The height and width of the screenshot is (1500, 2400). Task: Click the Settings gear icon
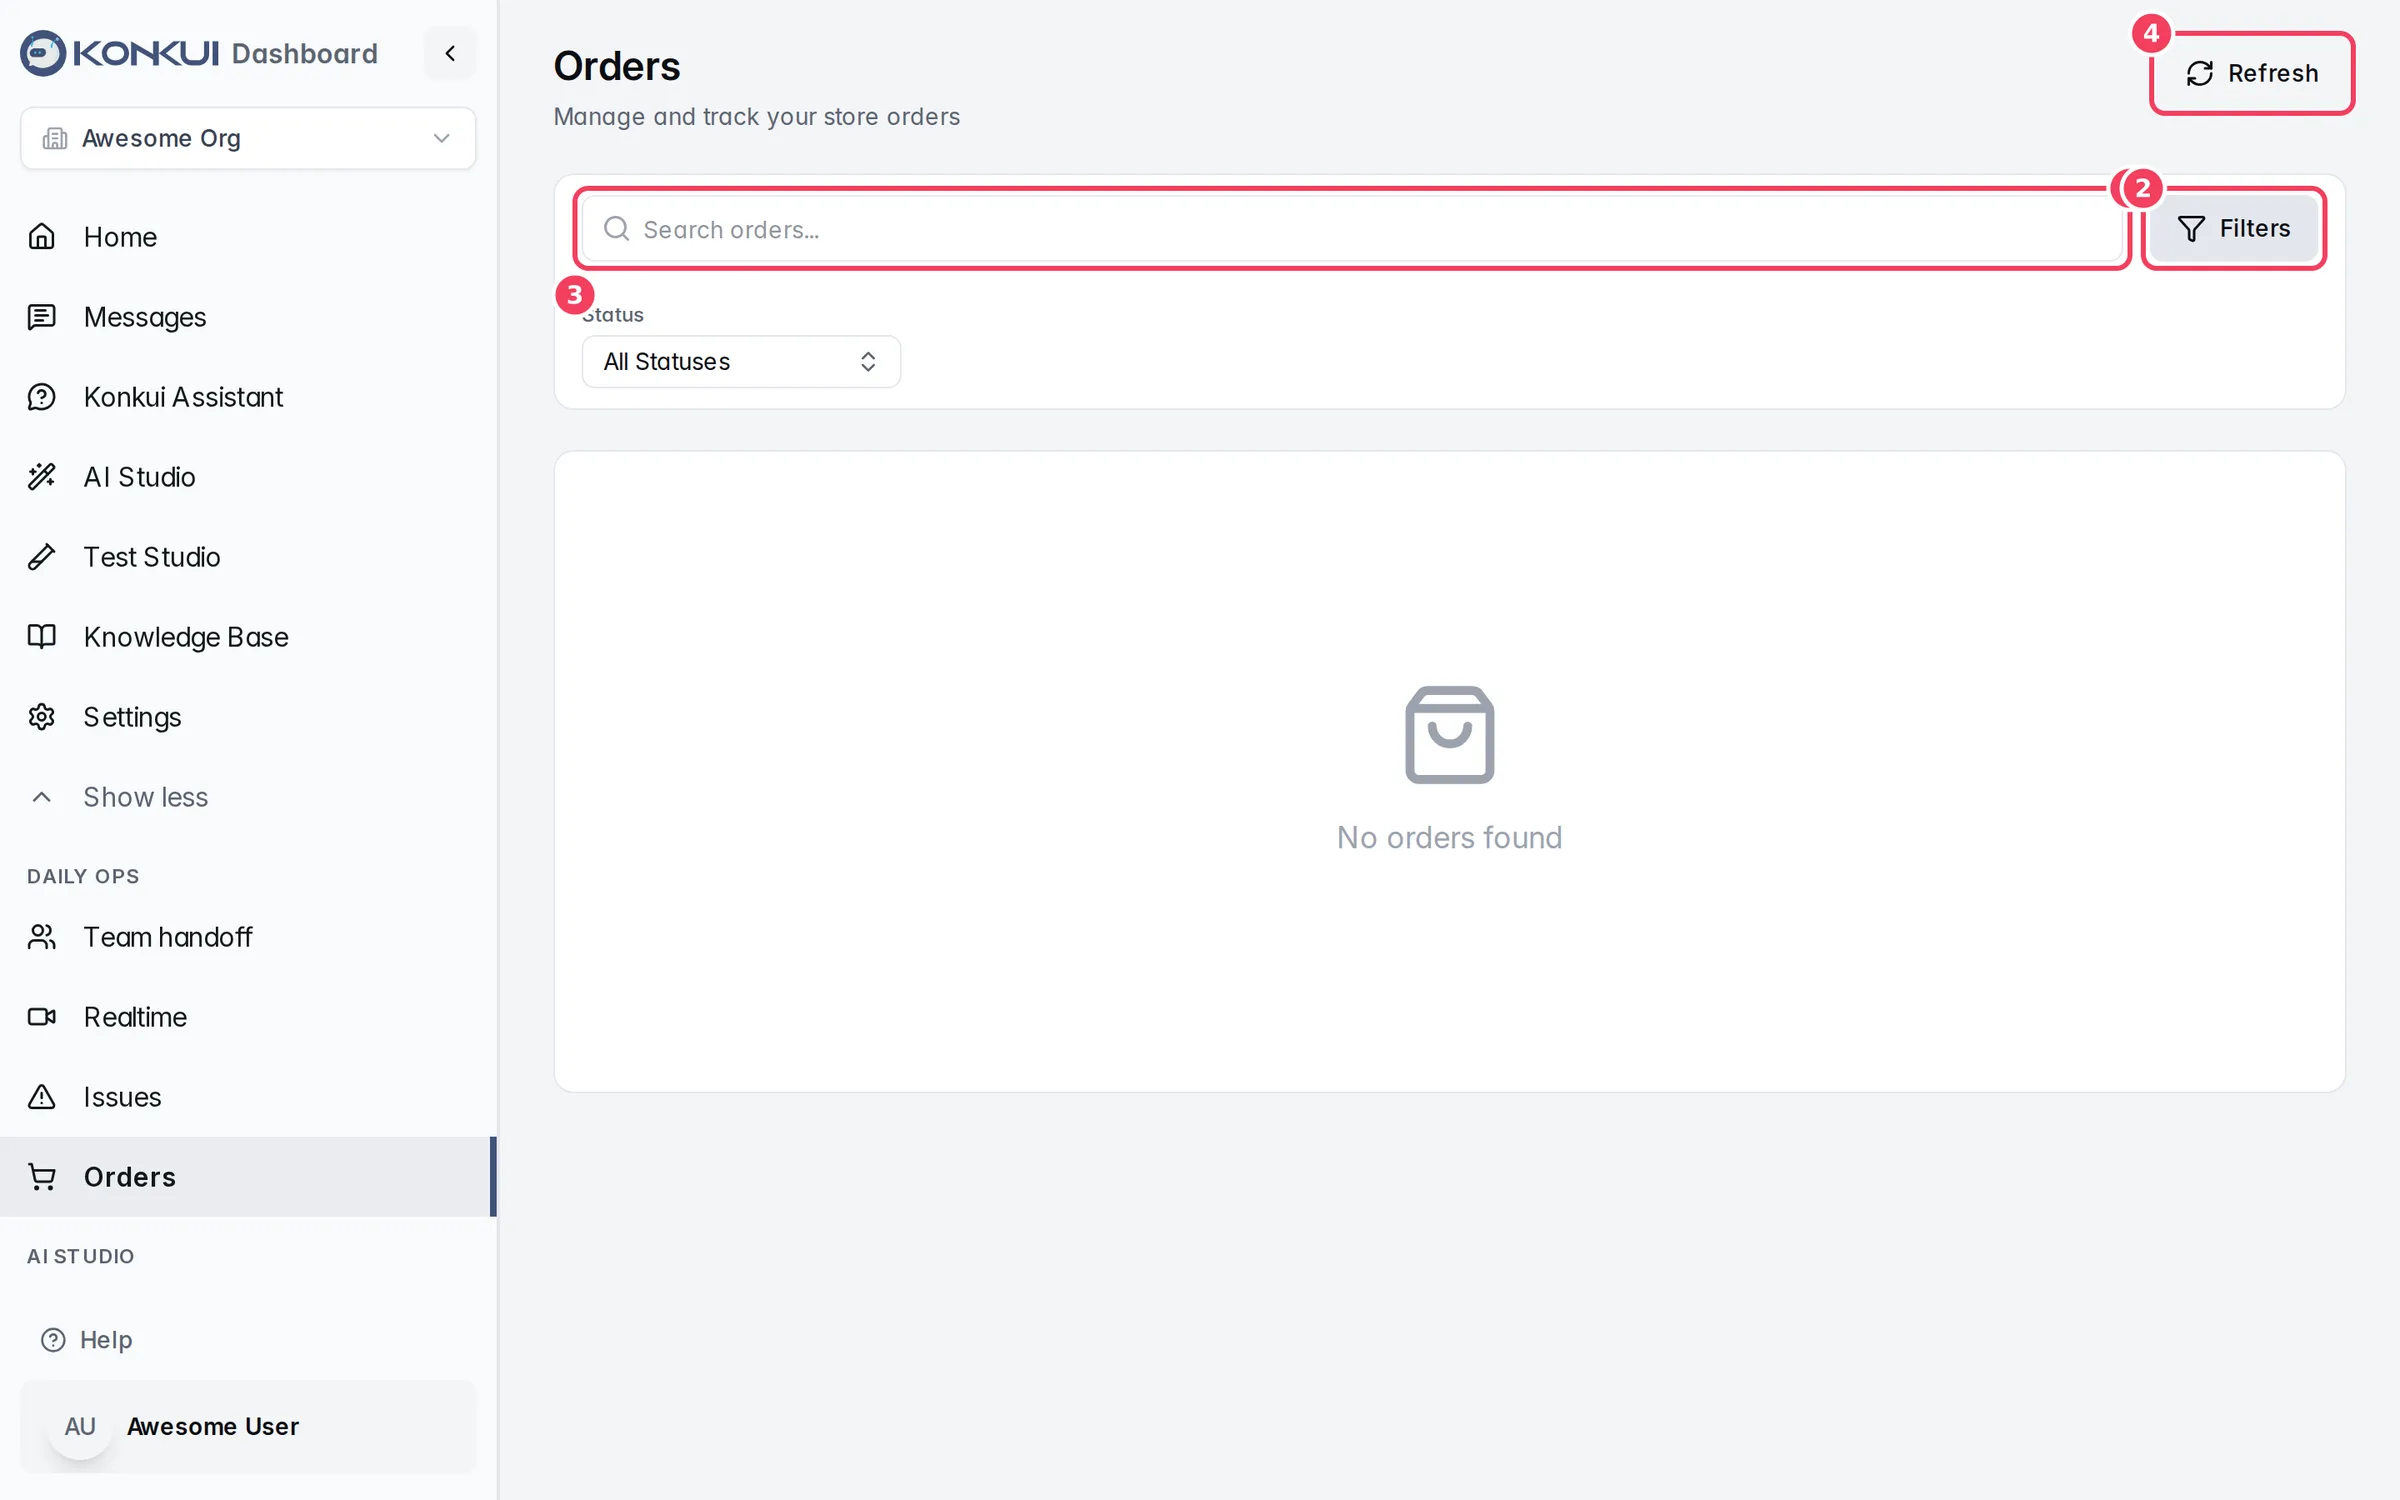point(42,717)
